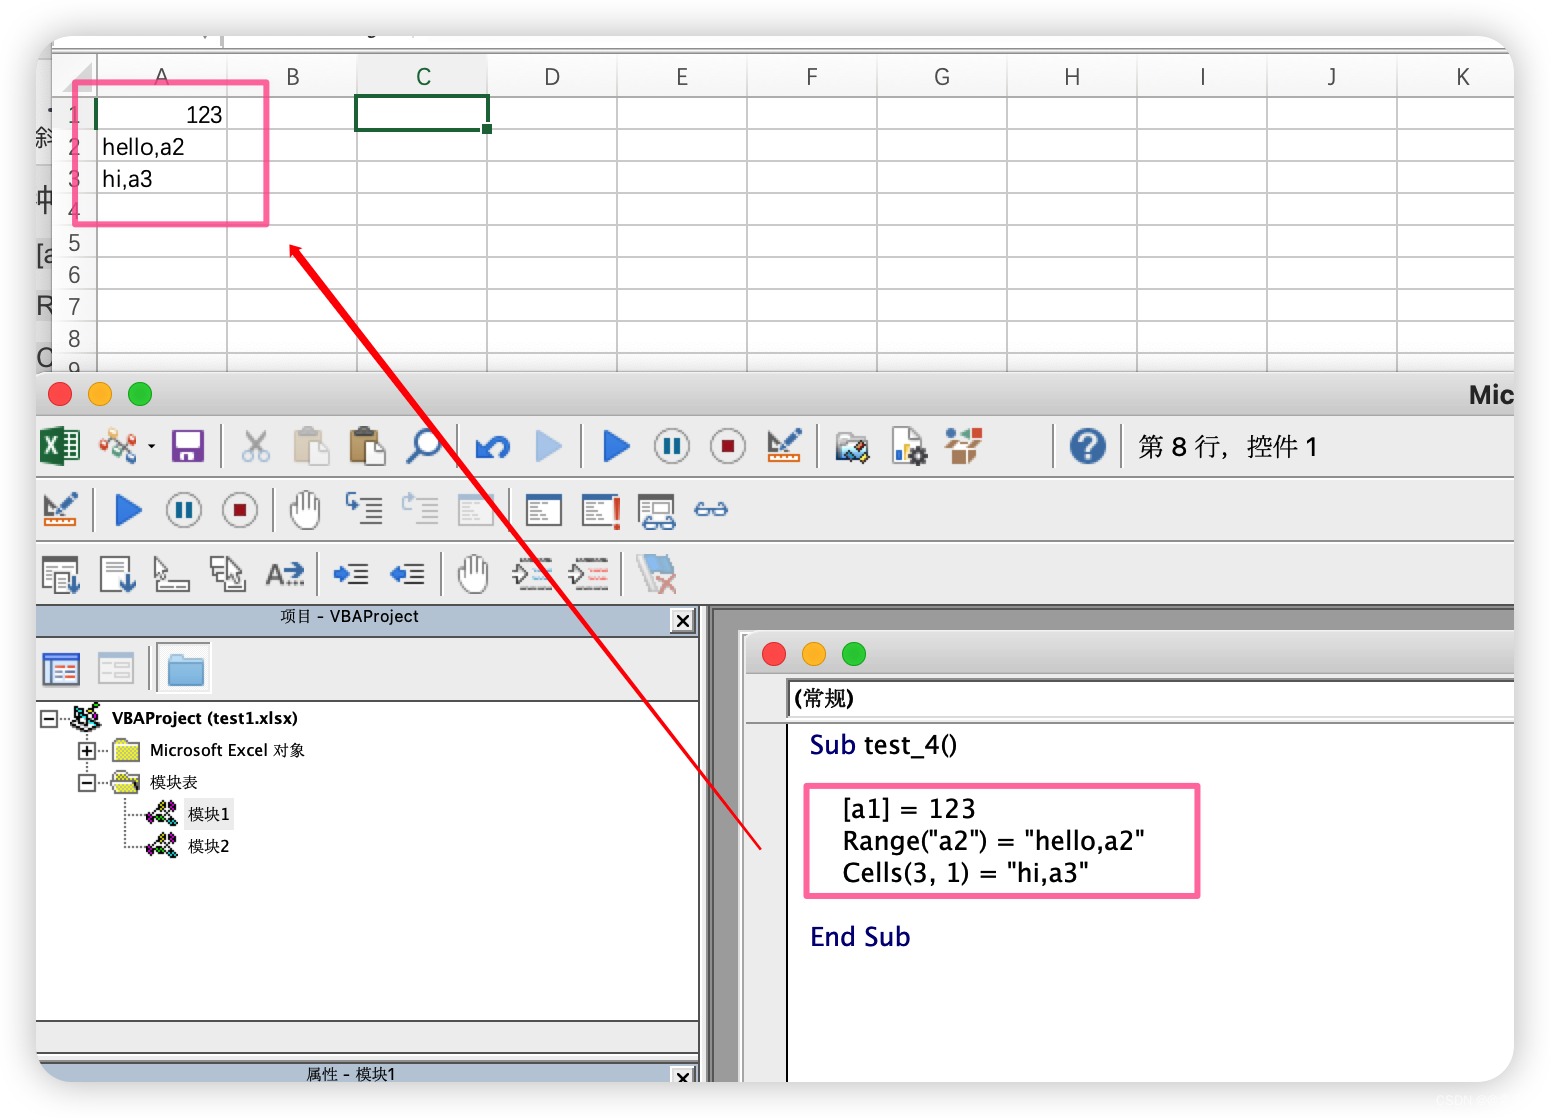1550x1118 pixels.
Task: Toggle breakpoint using the hand icon in Debug toolbar
Action: click(305, 510)
